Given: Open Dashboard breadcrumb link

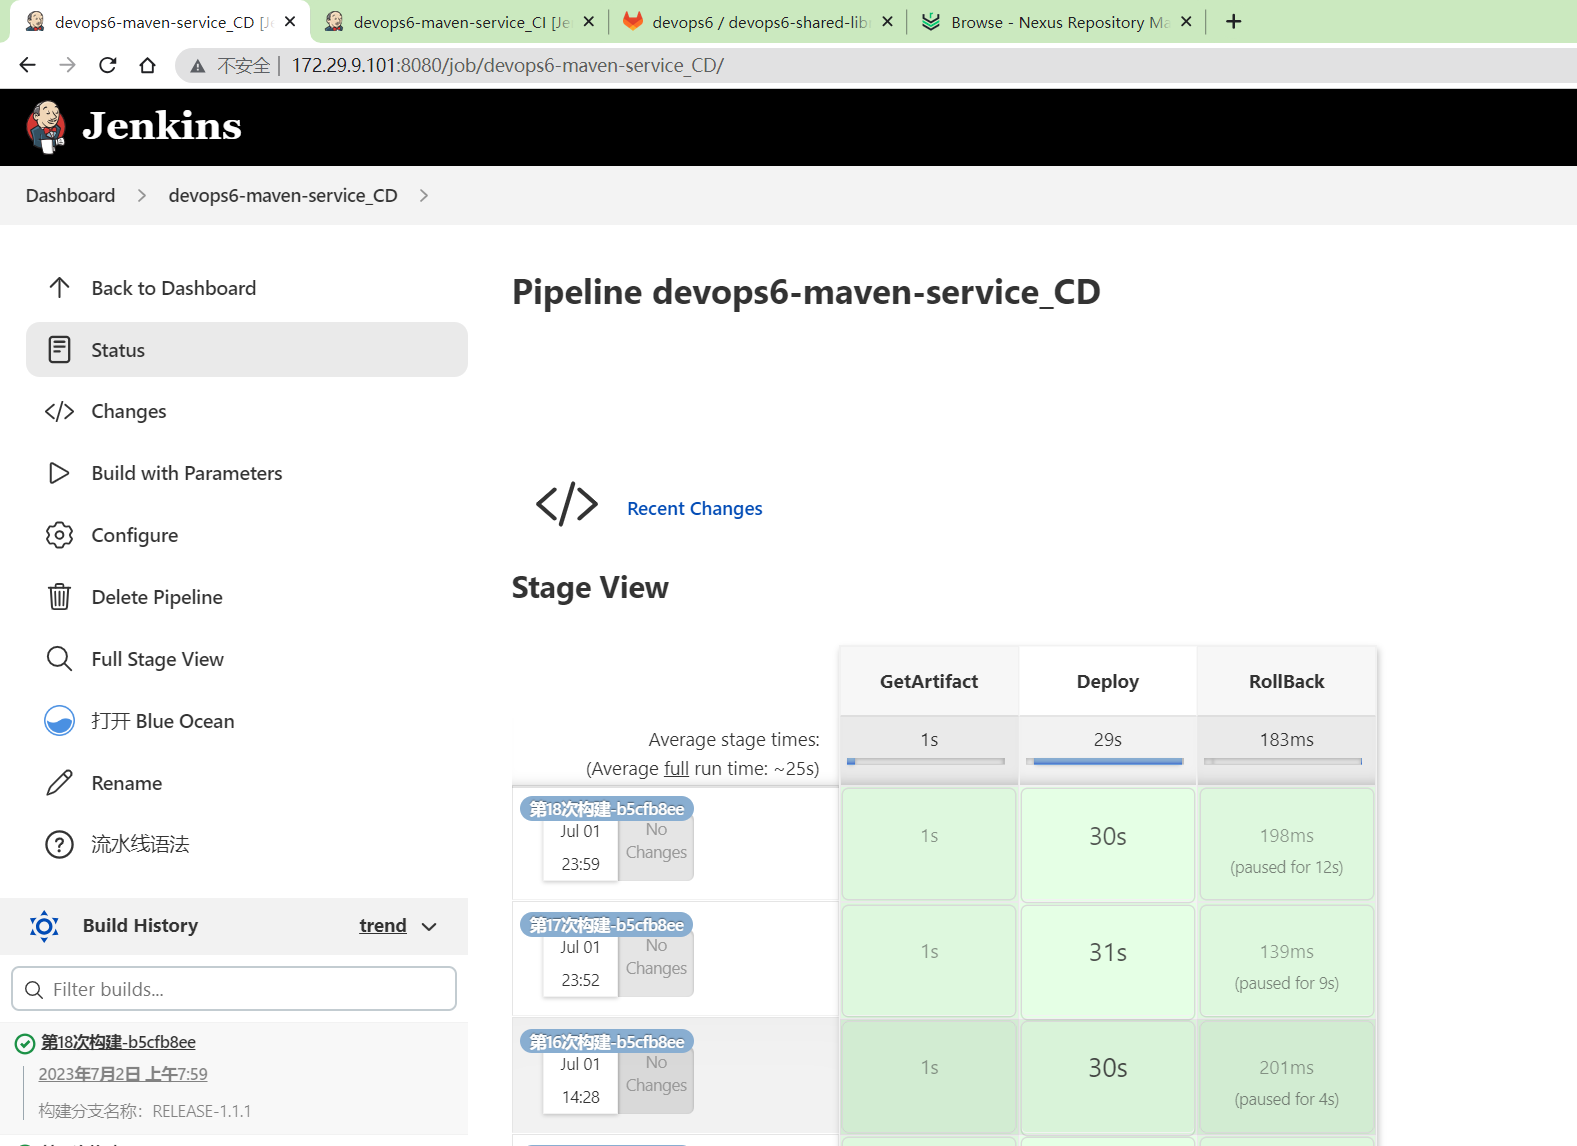Looking at the screenshot, I should pyautogui.click(x=70, y=195).
